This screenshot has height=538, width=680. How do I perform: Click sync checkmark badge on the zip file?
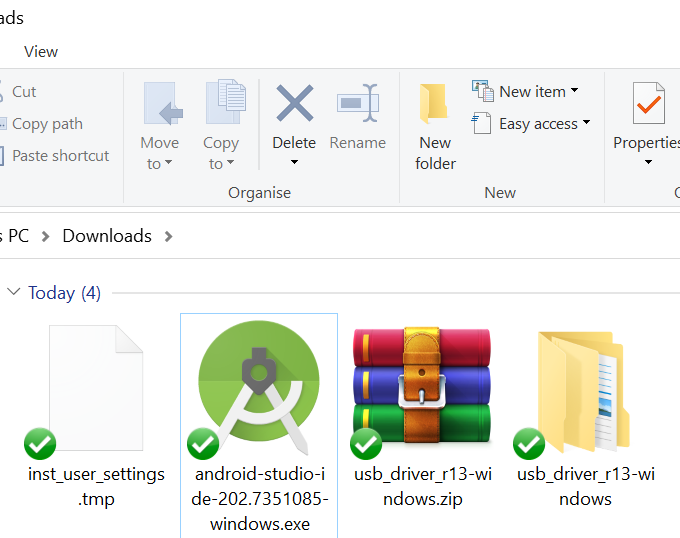point(366,443)
